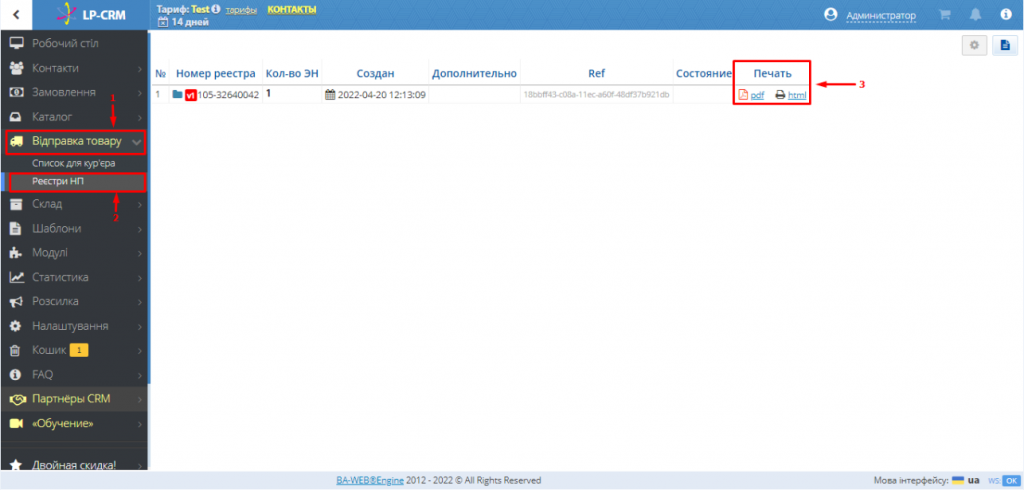Viewport: 1024px width, 490px height.
Task: Open Двойная скидка! menu item
Action: click(74, 465)
